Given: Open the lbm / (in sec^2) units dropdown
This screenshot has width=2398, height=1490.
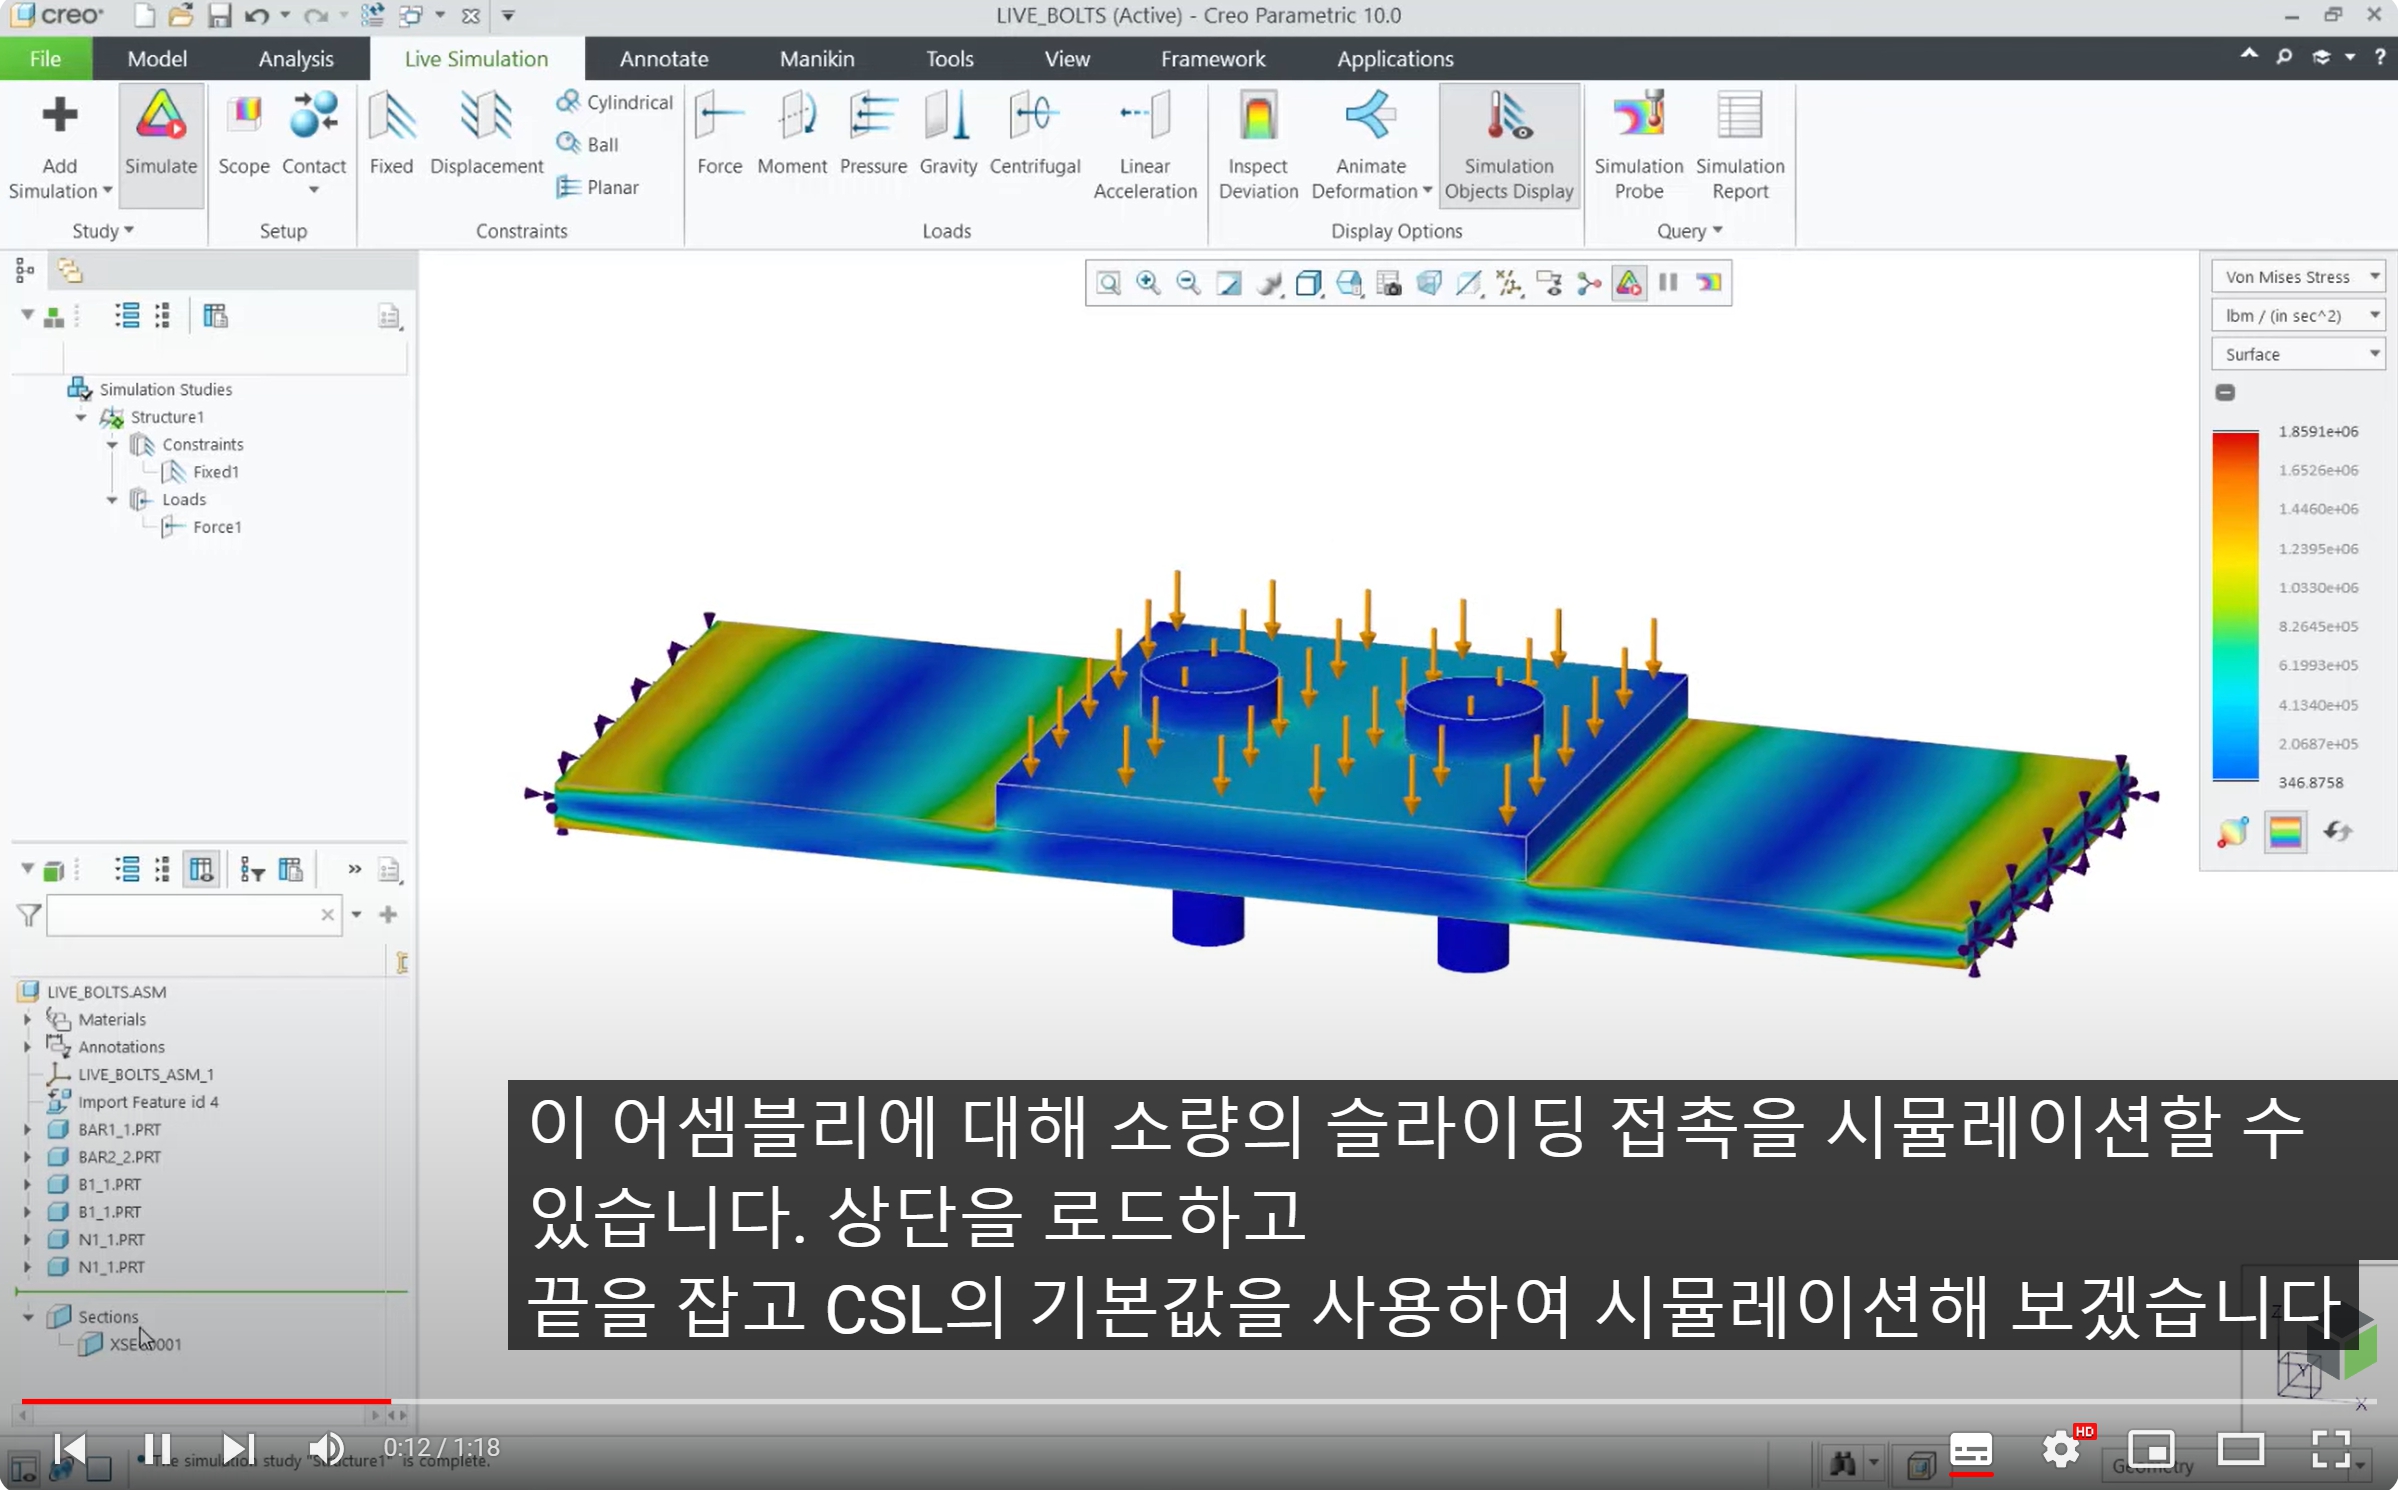Looking at the screenshot, I should click(x=2297, y=316).
